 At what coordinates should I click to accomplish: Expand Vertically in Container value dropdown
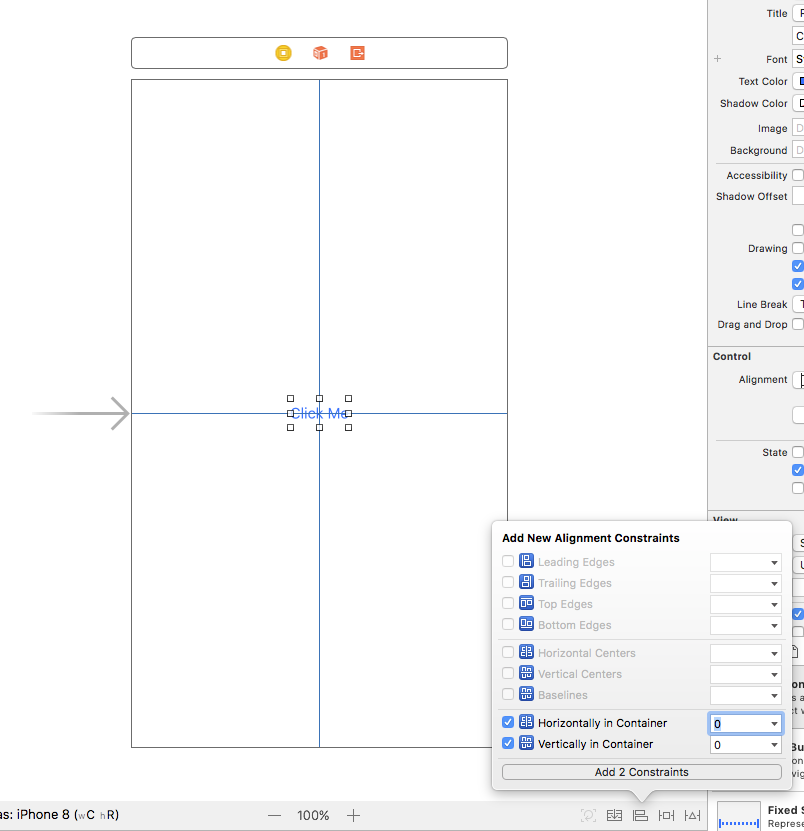774,745
